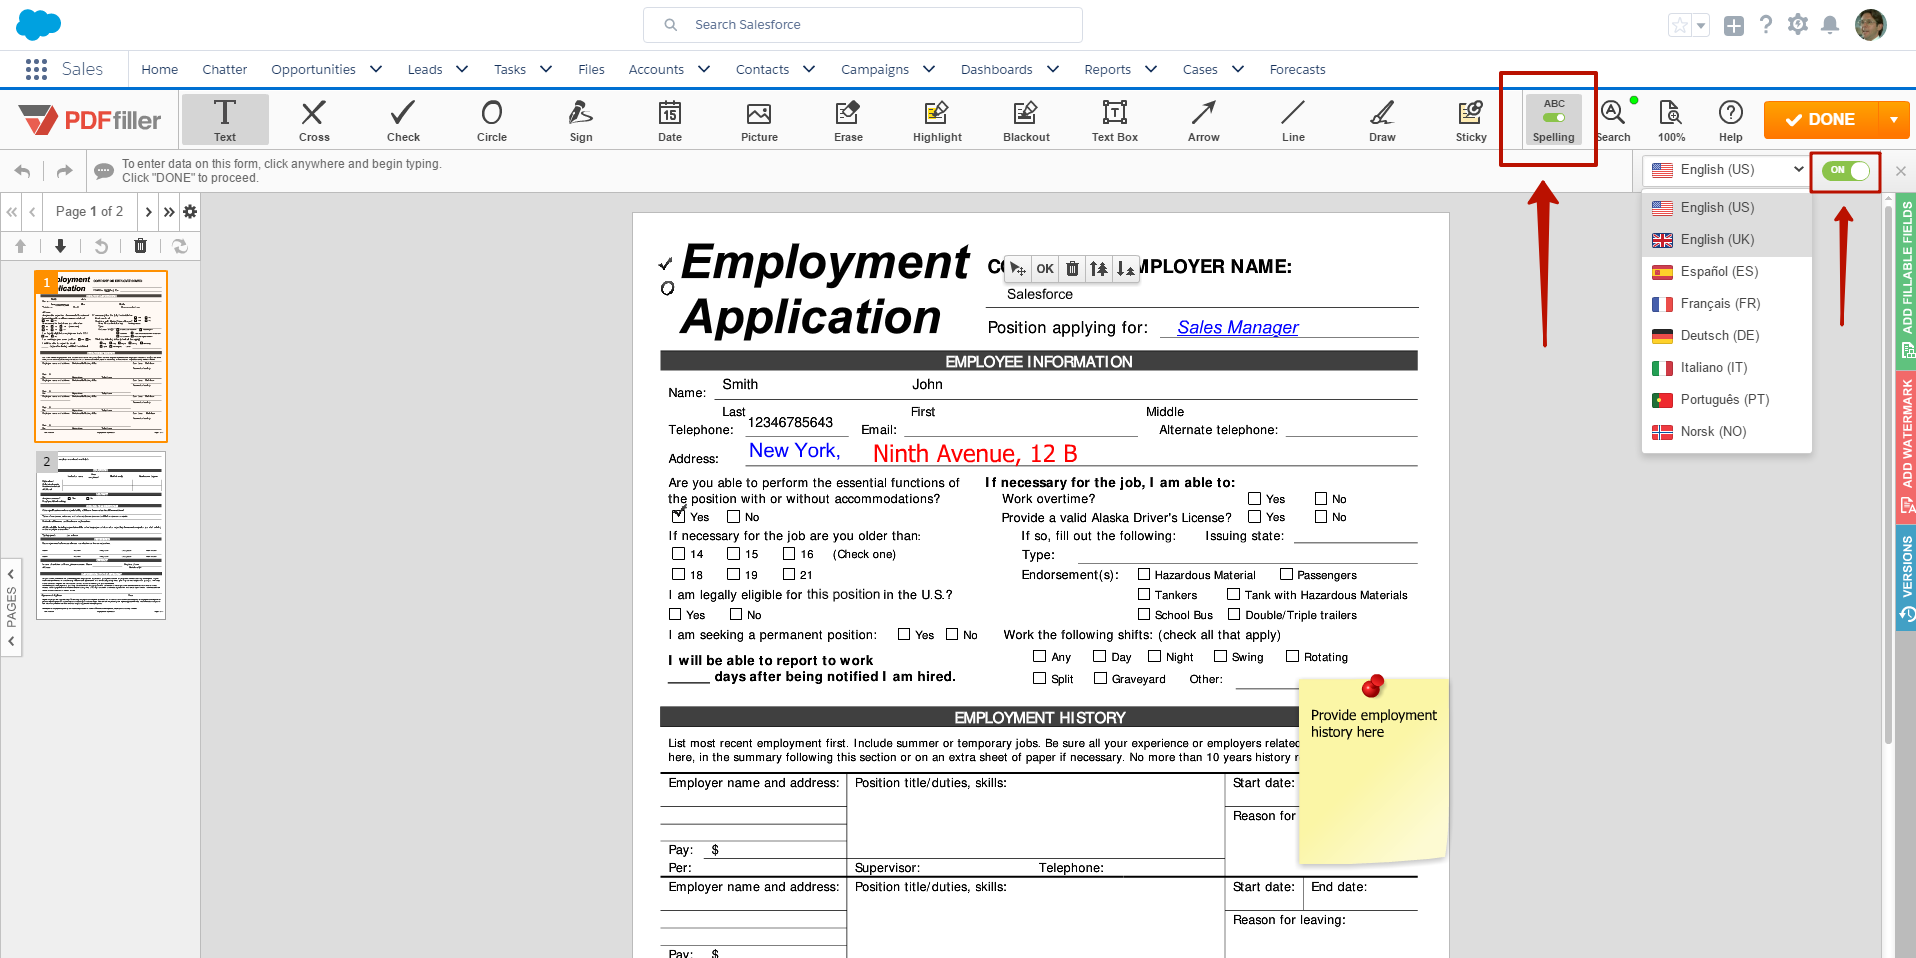Viewport: 1916px width, 958px height.
Task: Delete the selected page with trash icon
Action: pos(140,246)
